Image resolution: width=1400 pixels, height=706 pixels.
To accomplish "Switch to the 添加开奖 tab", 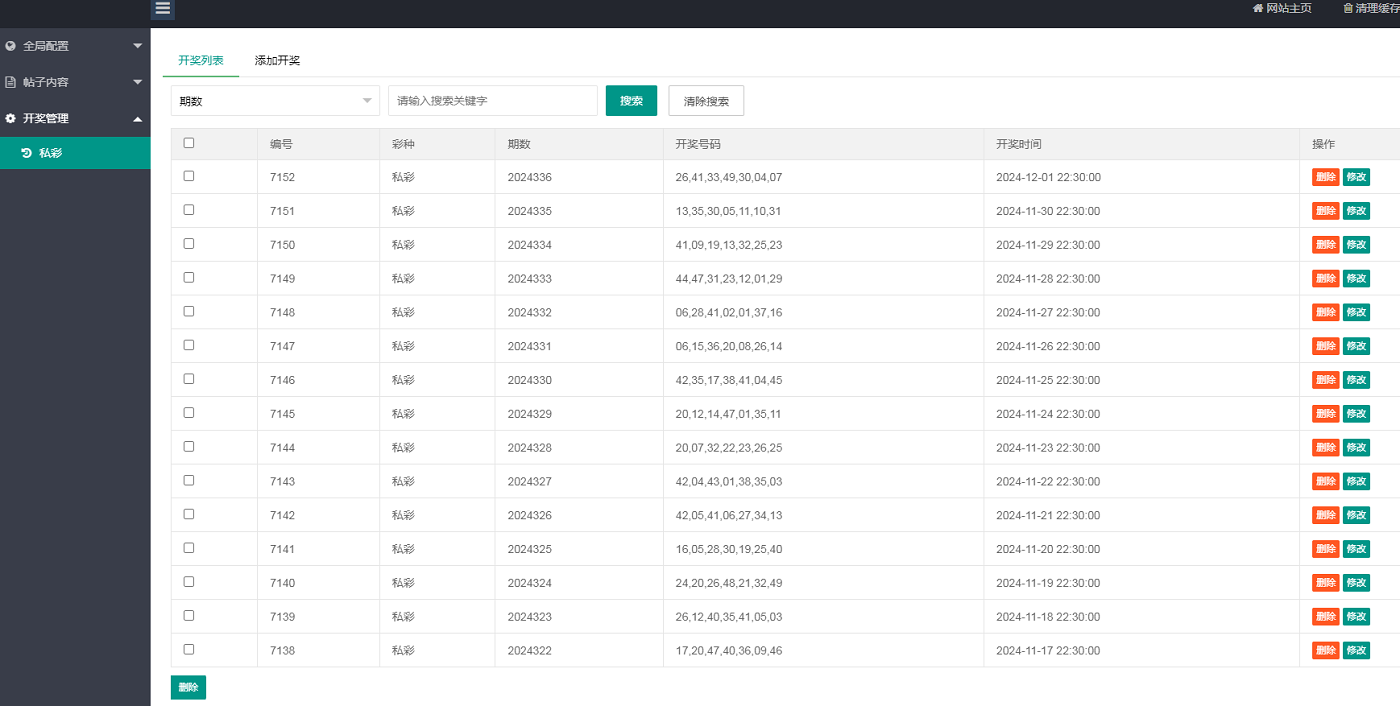I will click(277, 60).
